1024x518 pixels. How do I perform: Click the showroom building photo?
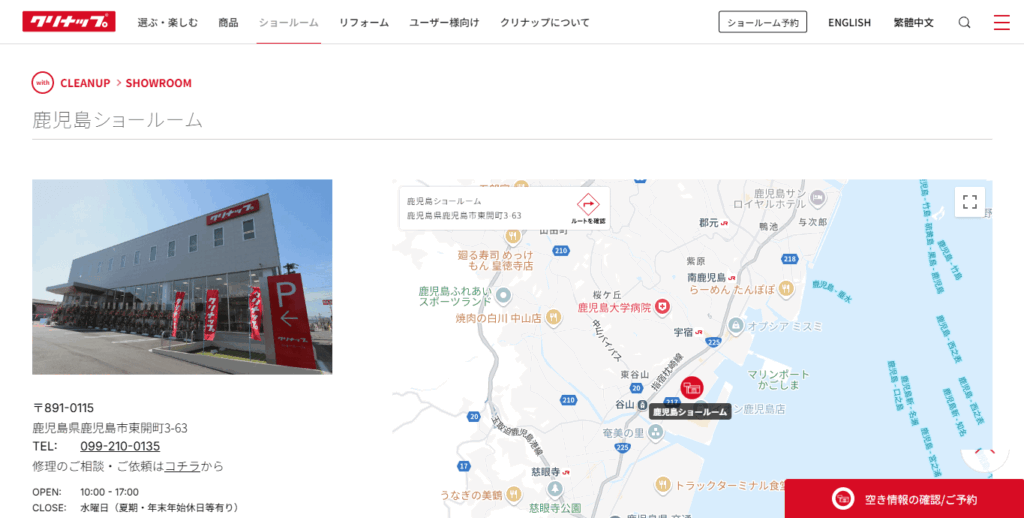pos(182,277)
